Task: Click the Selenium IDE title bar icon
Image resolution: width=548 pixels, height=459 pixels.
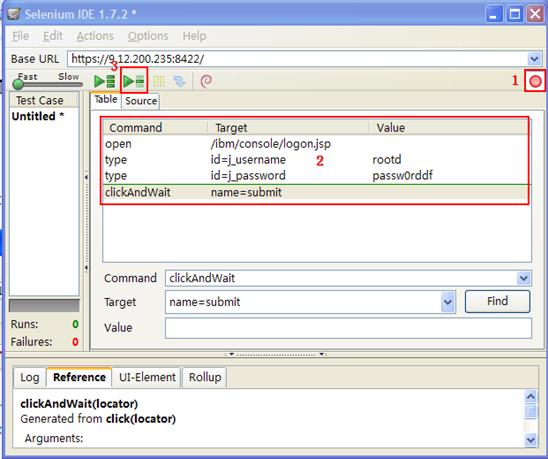Action: (x=14, y=14)
